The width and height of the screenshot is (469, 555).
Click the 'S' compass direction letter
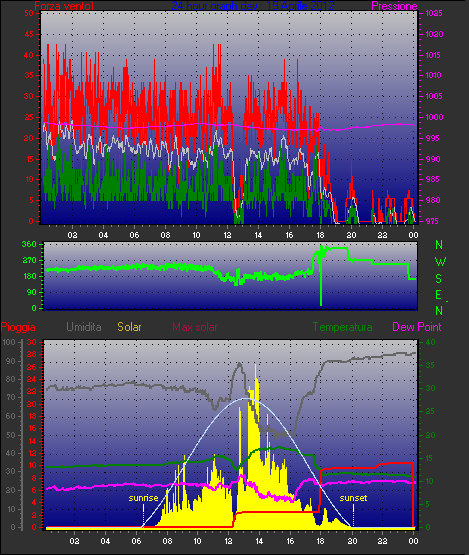(439, 279)
